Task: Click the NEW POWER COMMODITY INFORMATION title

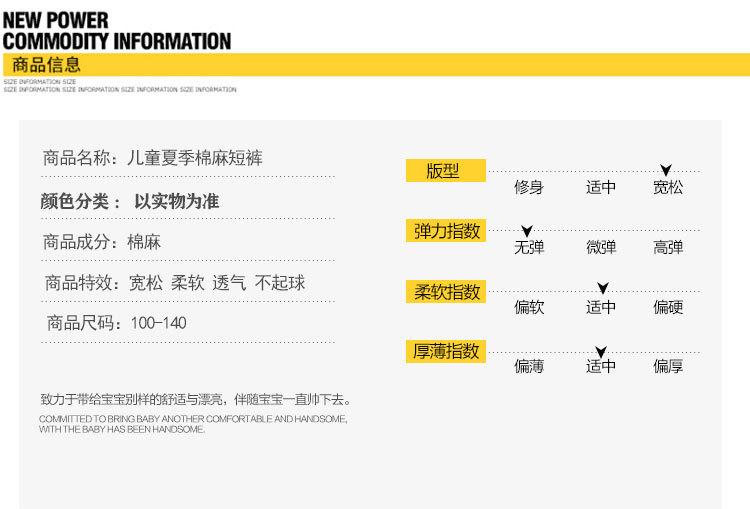Action: point(117,31)
